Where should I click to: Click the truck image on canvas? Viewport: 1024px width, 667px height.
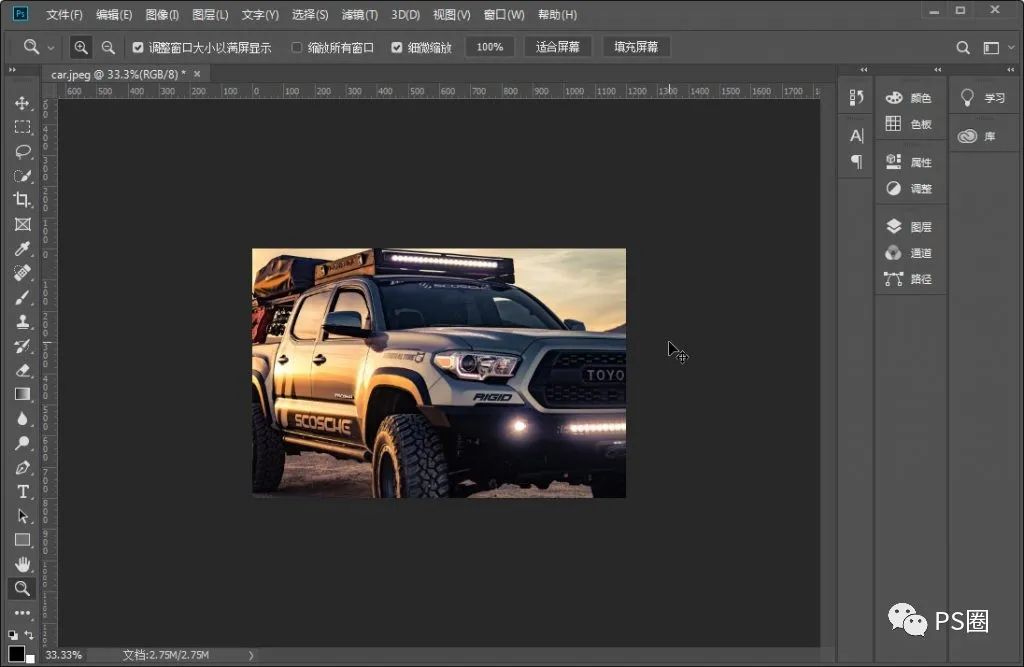[439, 373]
